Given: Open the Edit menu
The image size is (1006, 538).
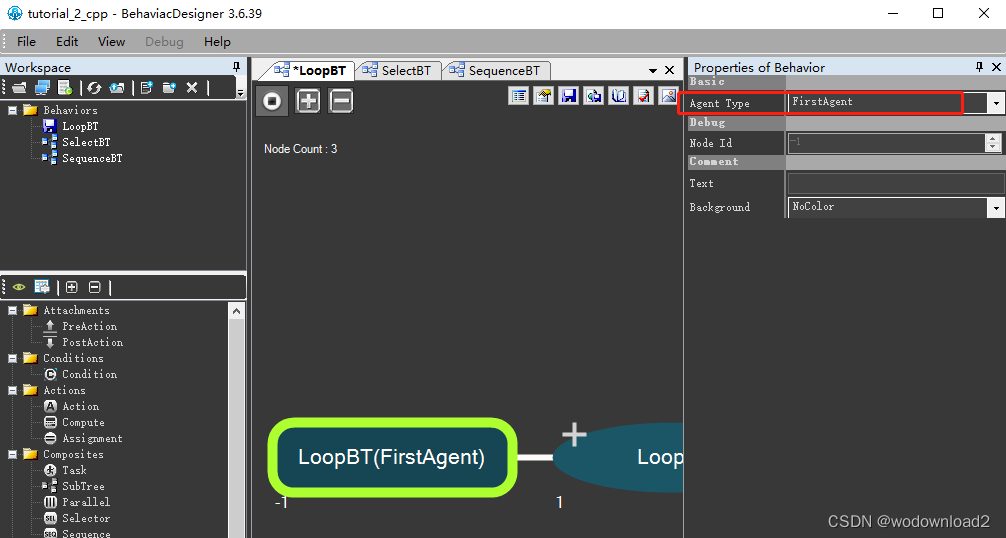Looking at the screenshot, I should click(x=67, y=42).
